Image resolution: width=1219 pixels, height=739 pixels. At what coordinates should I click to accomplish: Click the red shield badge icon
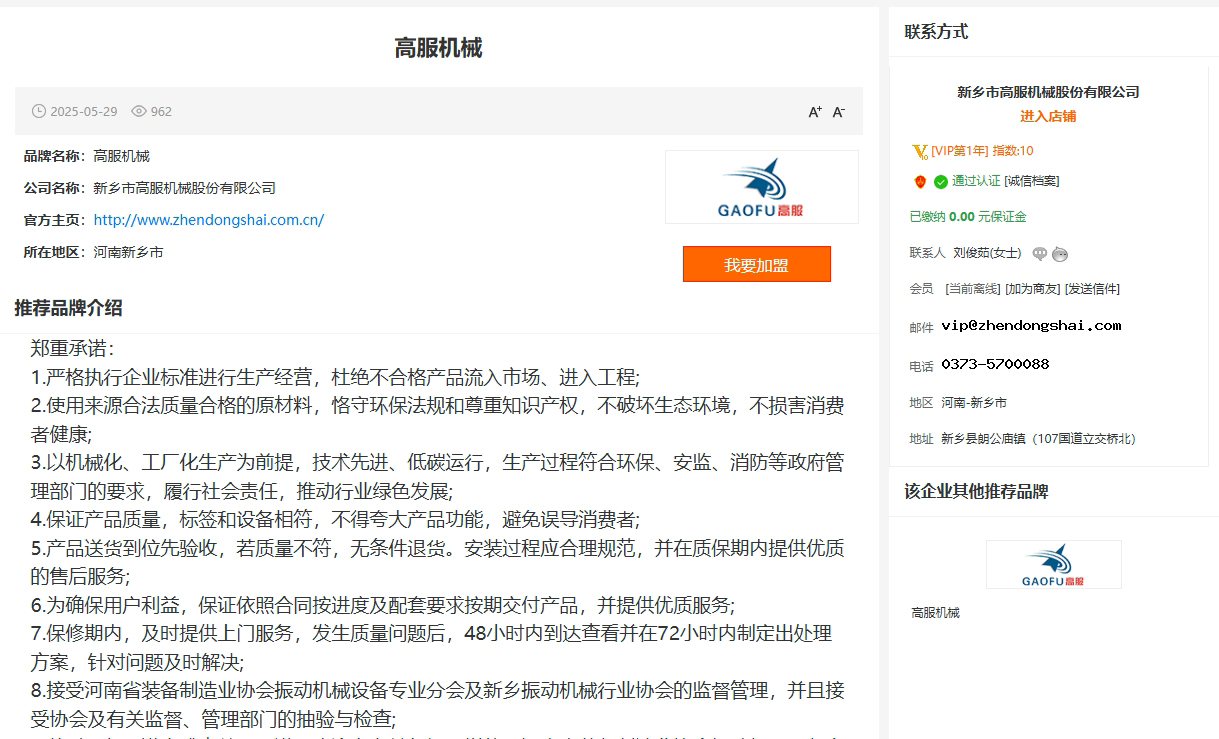pos(920,182)
